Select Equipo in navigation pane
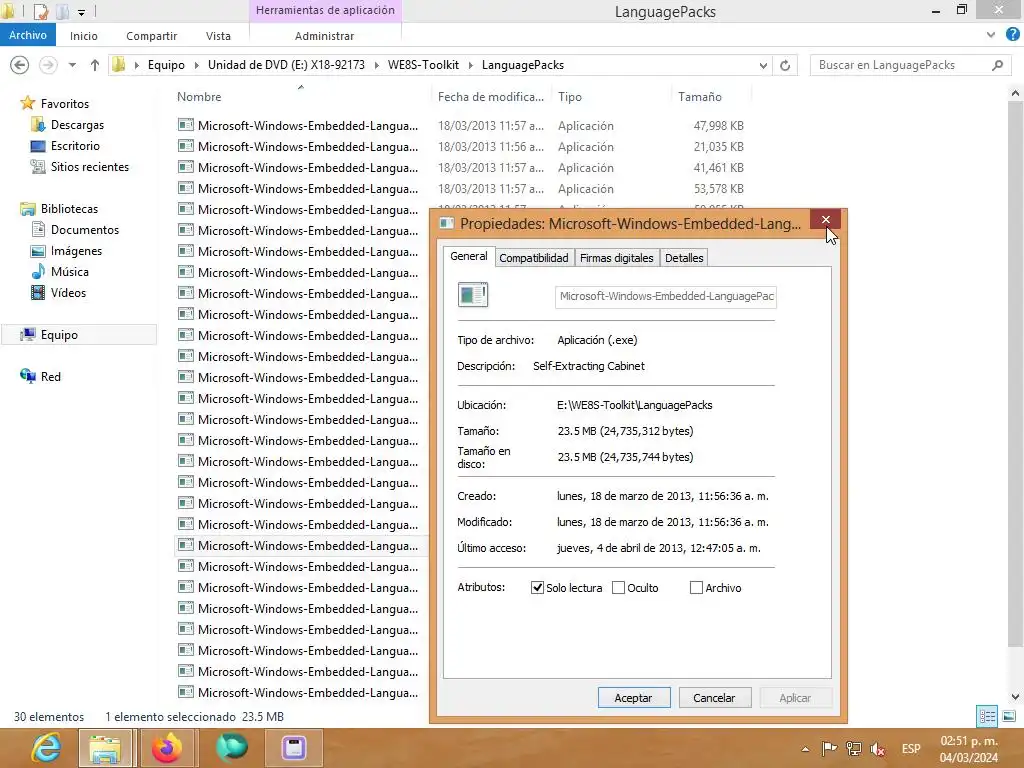1024x768 pixels. click(x=78, y=335)
